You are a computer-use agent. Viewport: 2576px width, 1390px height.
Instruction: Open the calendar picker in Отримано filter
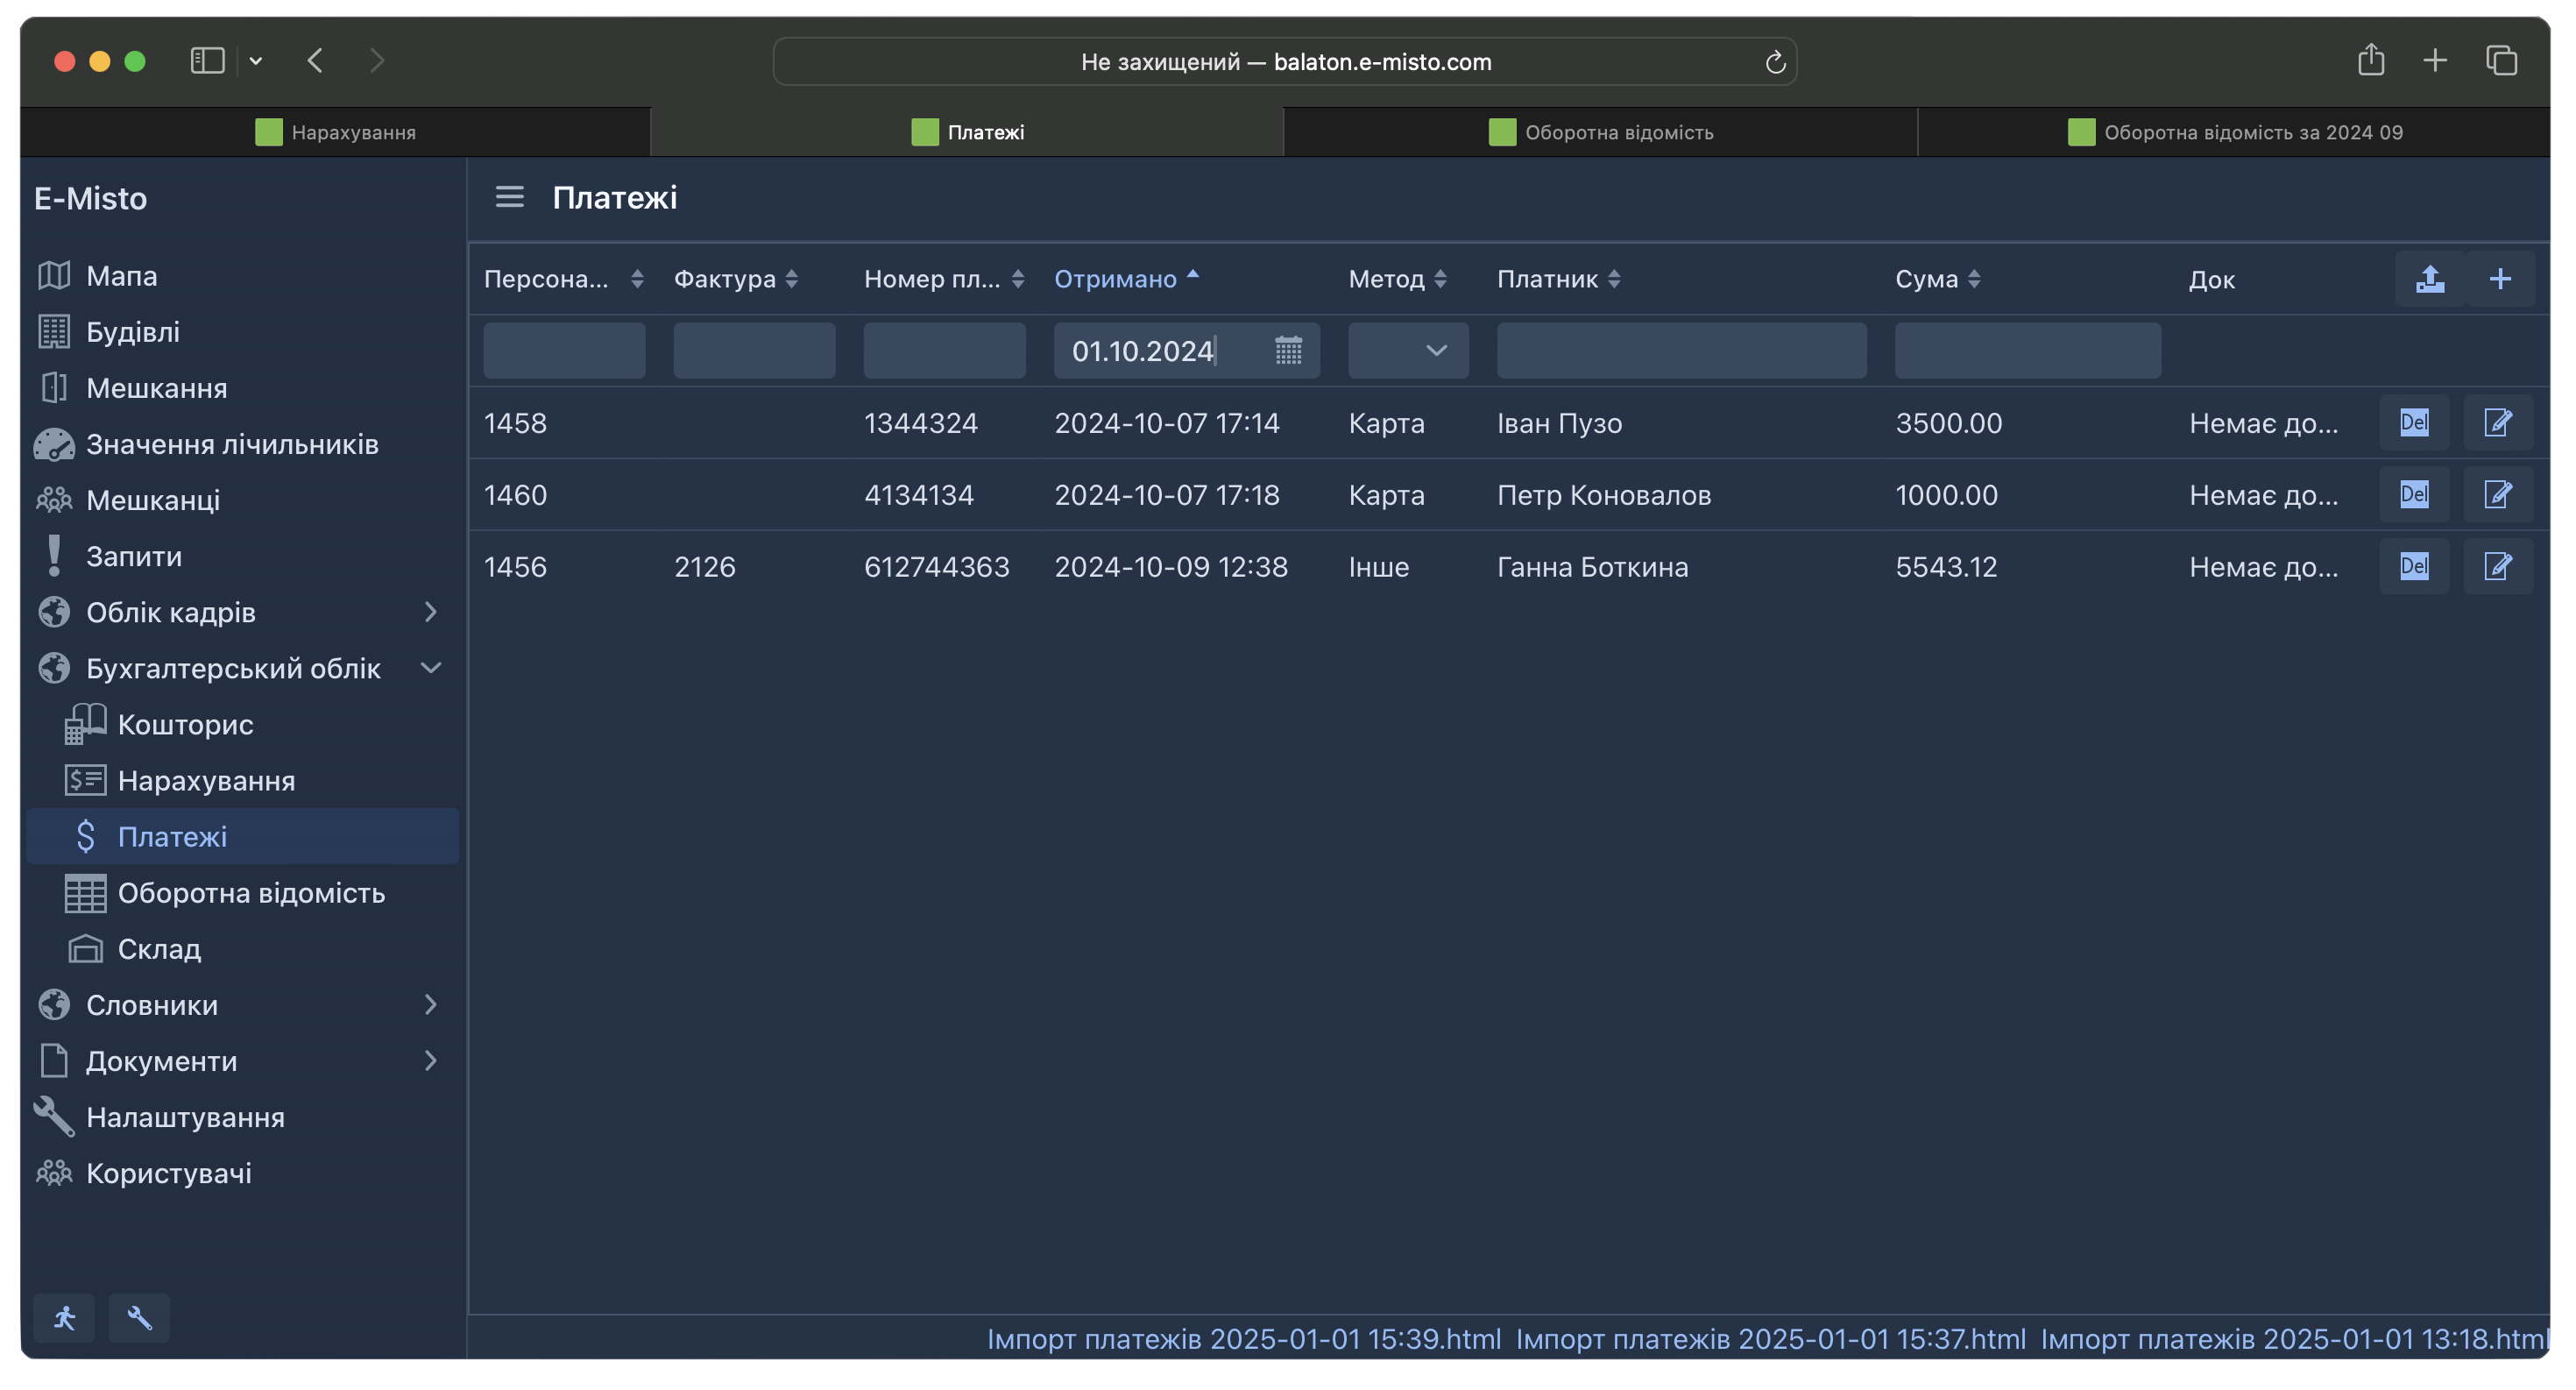pyautogui.click(x=1288, y=351)
